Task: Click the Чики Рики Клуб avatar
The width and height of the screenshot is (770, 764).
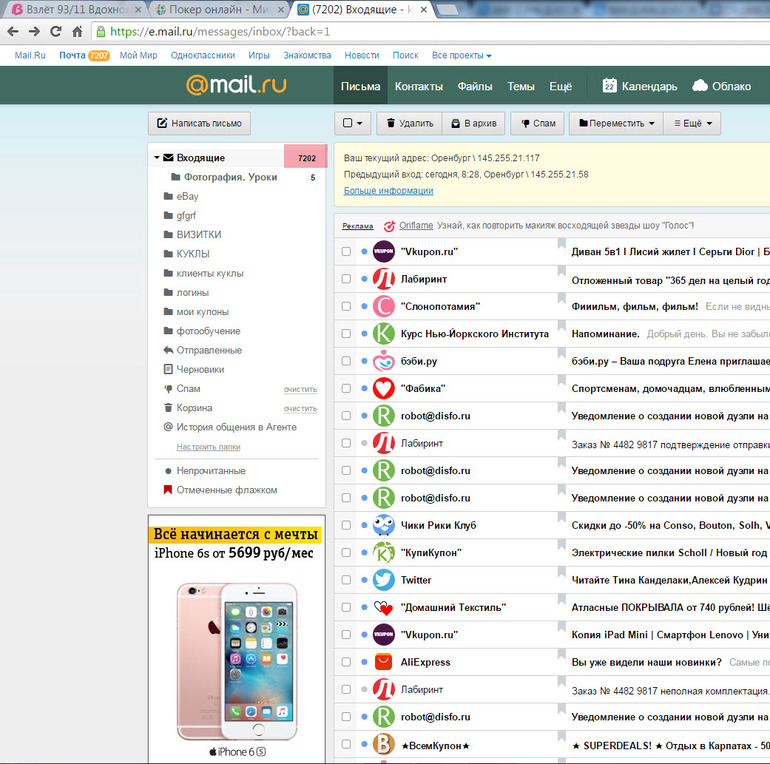Action: [383, 525]
